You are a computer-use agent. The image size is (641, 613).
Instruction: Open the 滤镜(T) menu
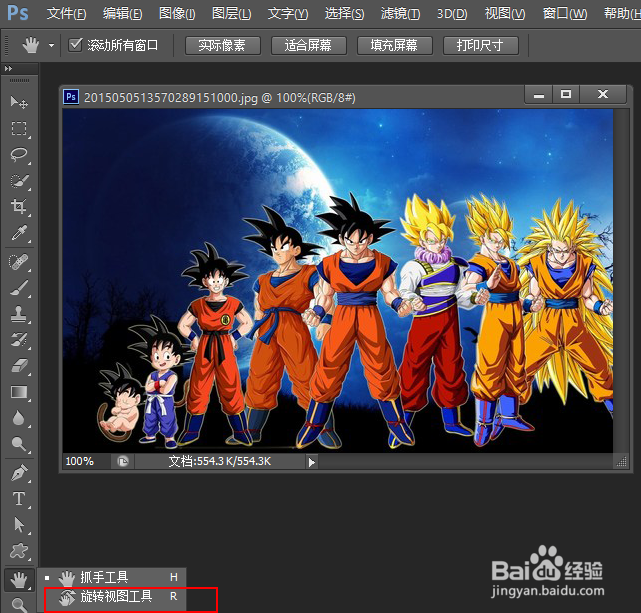[400, 14]
